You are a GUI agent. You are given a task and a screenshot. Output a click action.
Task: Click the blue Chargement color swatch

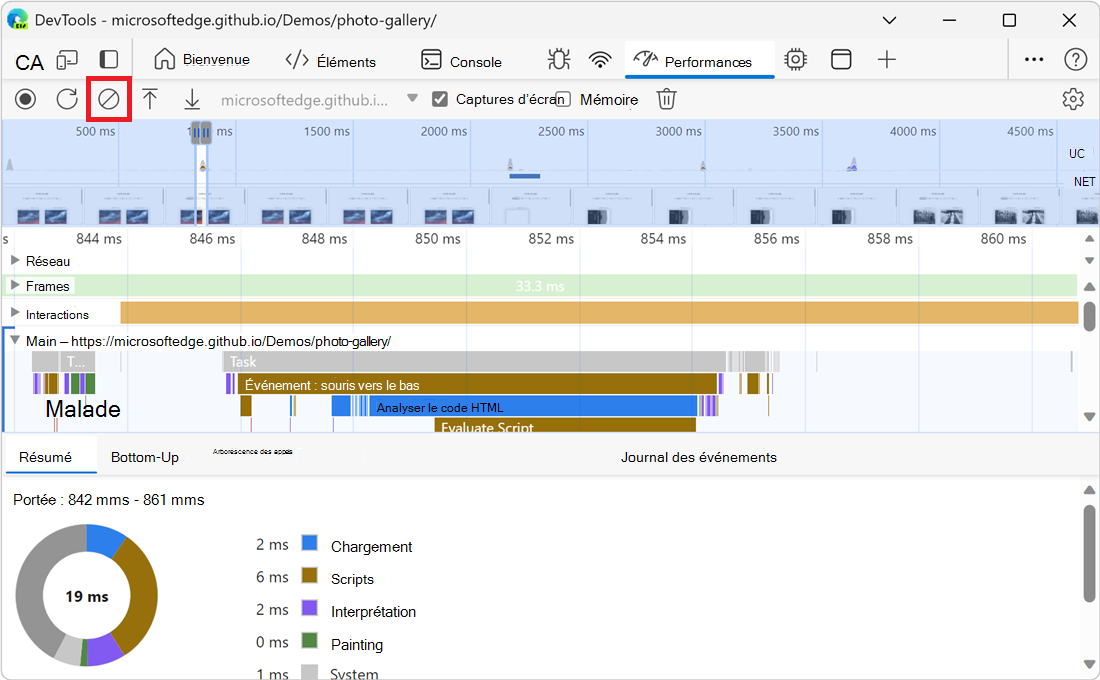point(309,543)
